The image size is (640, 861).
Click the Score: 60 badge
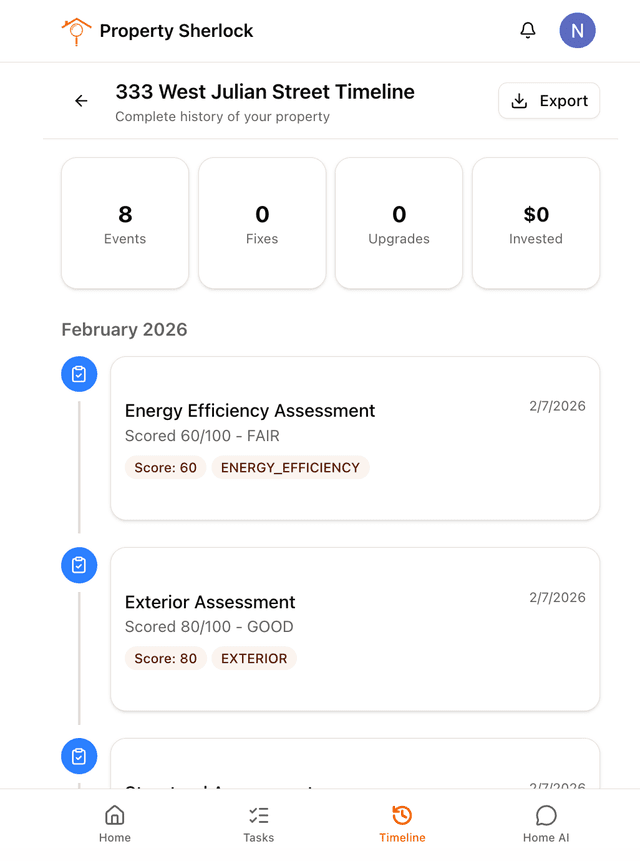pyautogui.click(x=165, y=467)
